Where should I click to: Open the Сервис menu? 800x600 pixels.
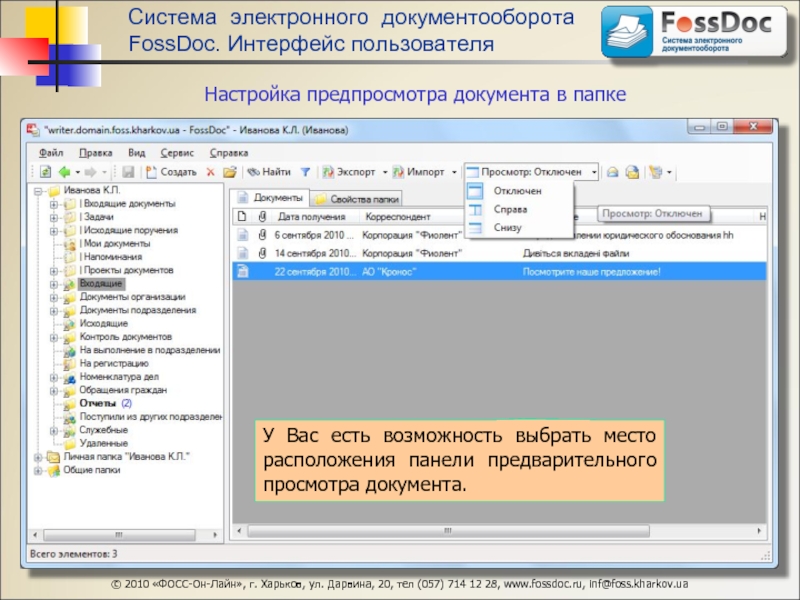click(177, 153)
